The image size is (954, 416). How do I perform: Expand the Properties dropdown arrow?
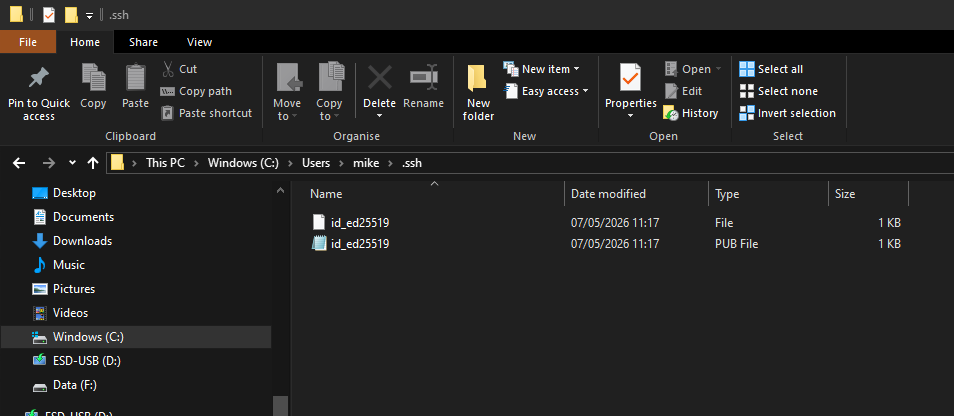[631, 116]
